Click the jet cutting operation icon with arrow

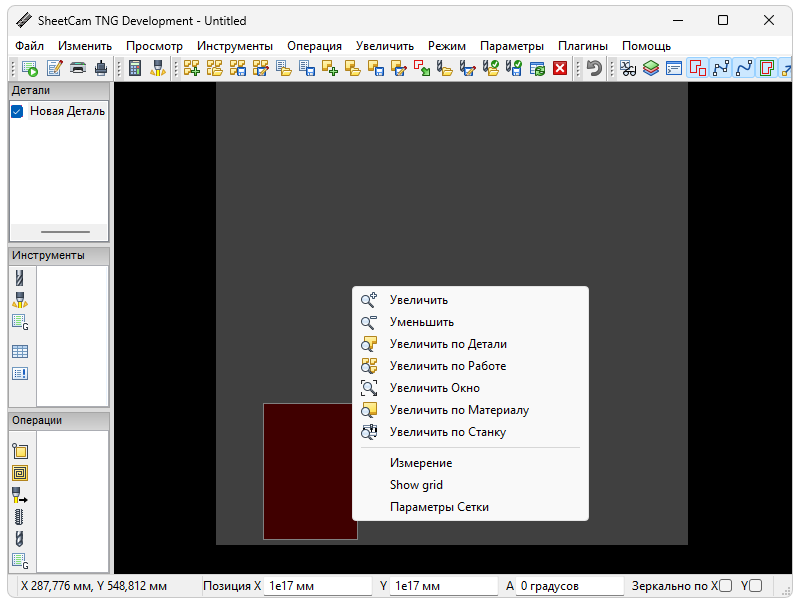[x=20, y=495]
